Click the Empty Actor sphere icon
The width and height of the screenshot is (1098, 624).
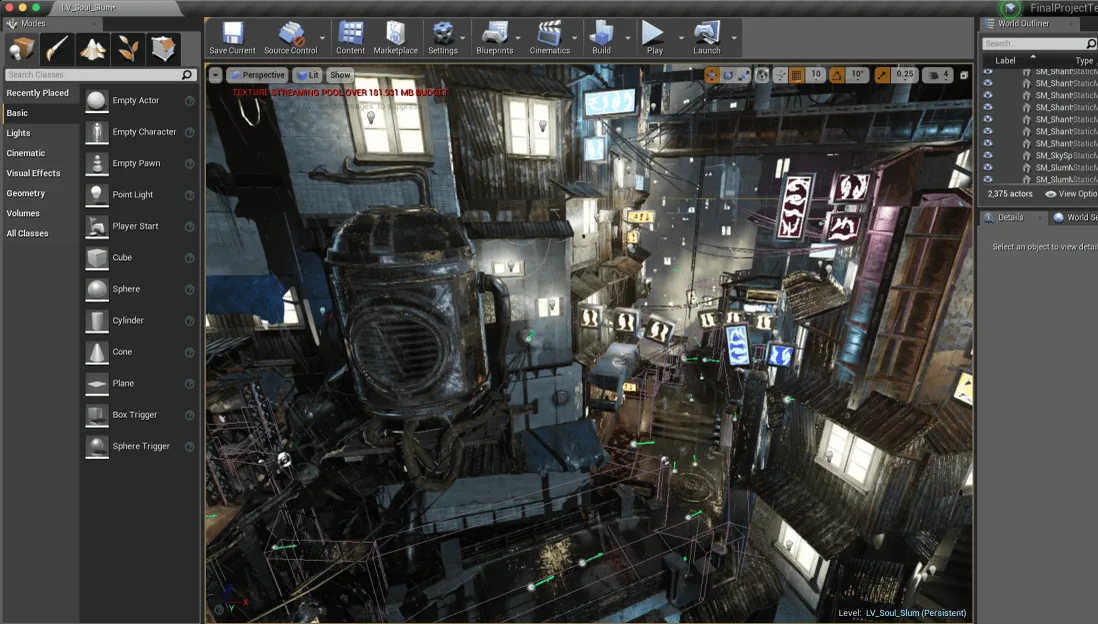point(97,101)
